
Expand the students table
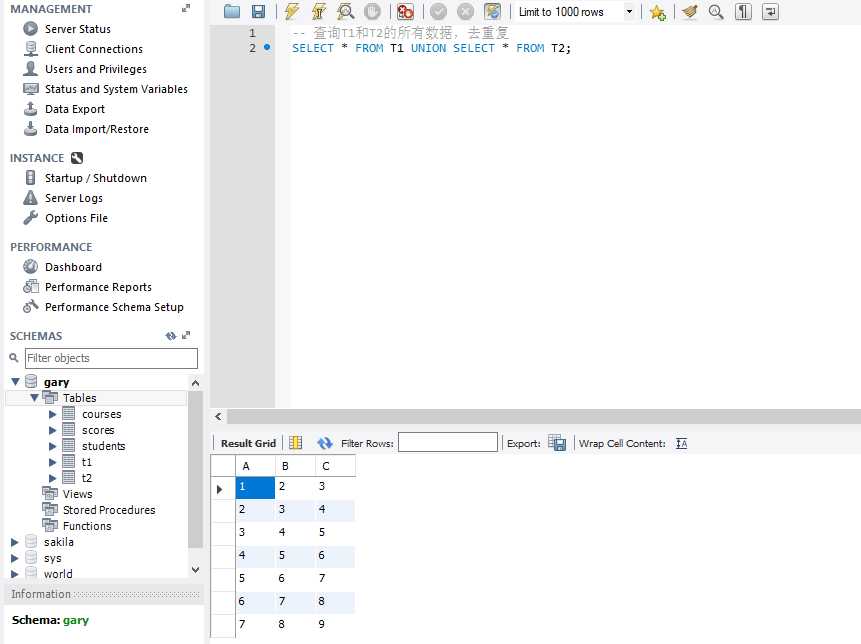click(x=53, y=446)
